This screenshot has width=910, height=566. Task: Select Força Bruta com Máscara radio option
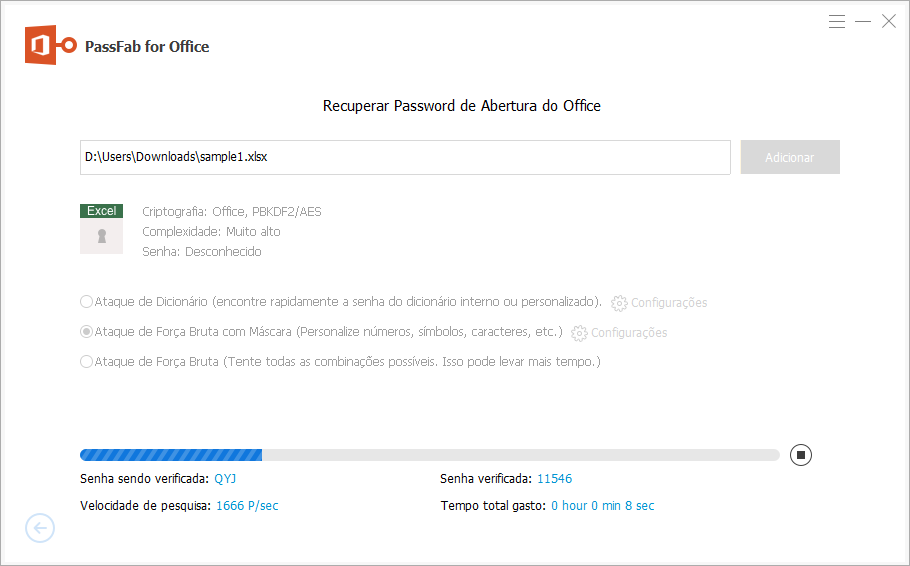(86, 331)
